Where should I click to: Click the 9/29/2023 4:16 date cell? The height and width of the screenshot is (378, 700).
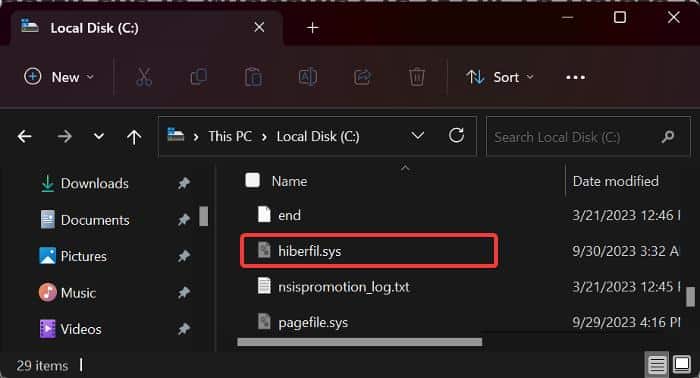pos(626,323)
